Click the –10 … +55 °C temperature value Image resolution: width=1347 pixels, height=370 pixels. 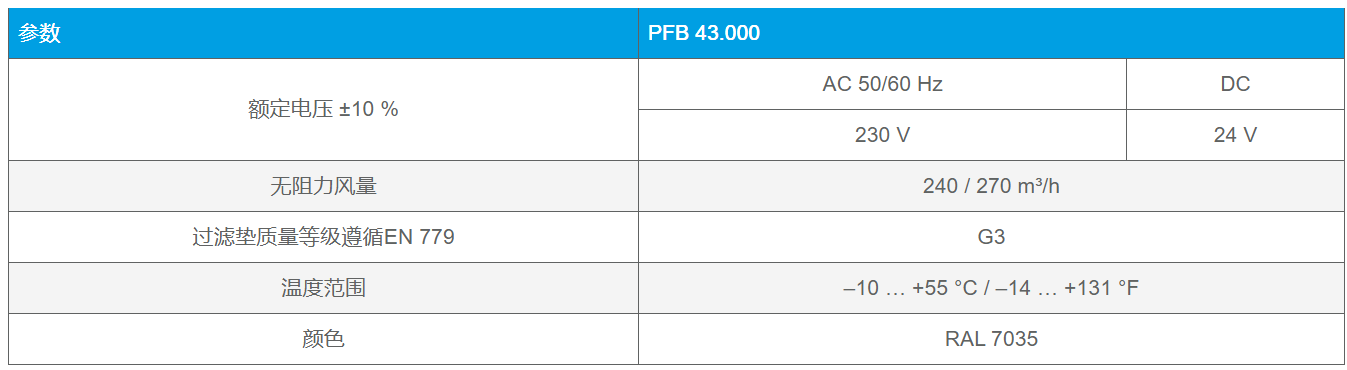(910, 288)
